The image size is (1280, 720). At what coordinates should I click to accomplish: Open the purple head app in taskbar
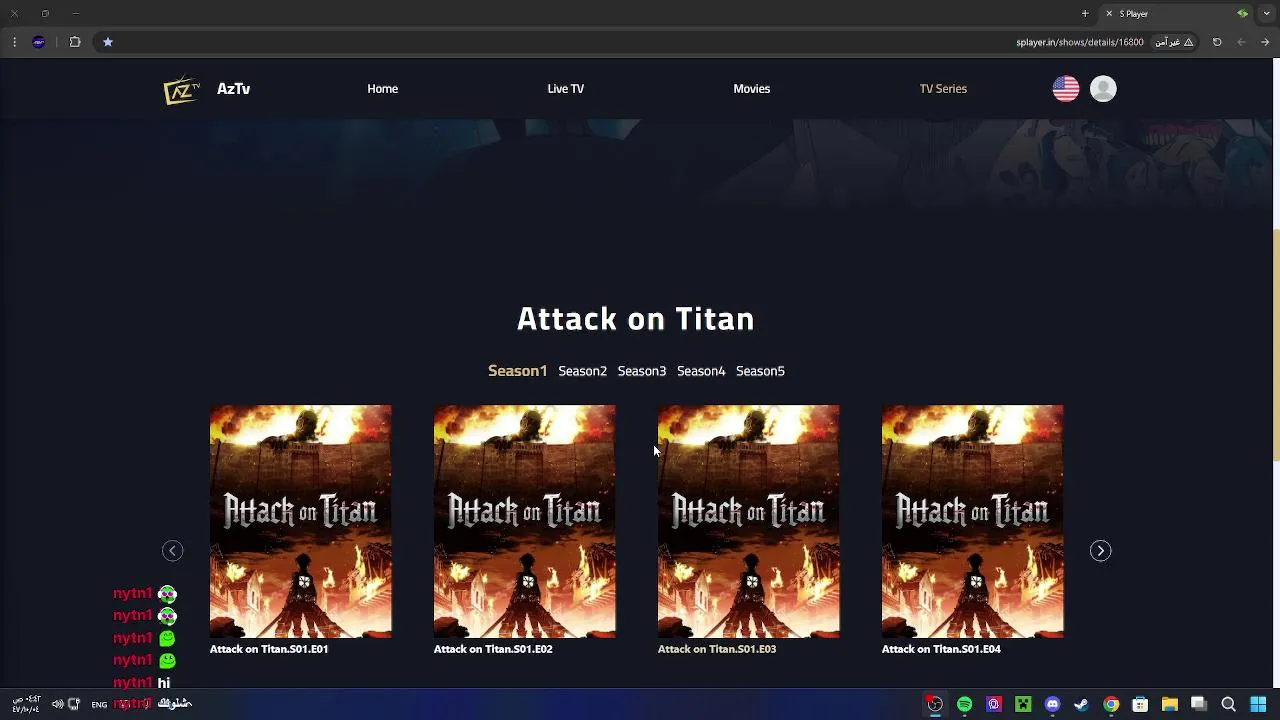993,704
